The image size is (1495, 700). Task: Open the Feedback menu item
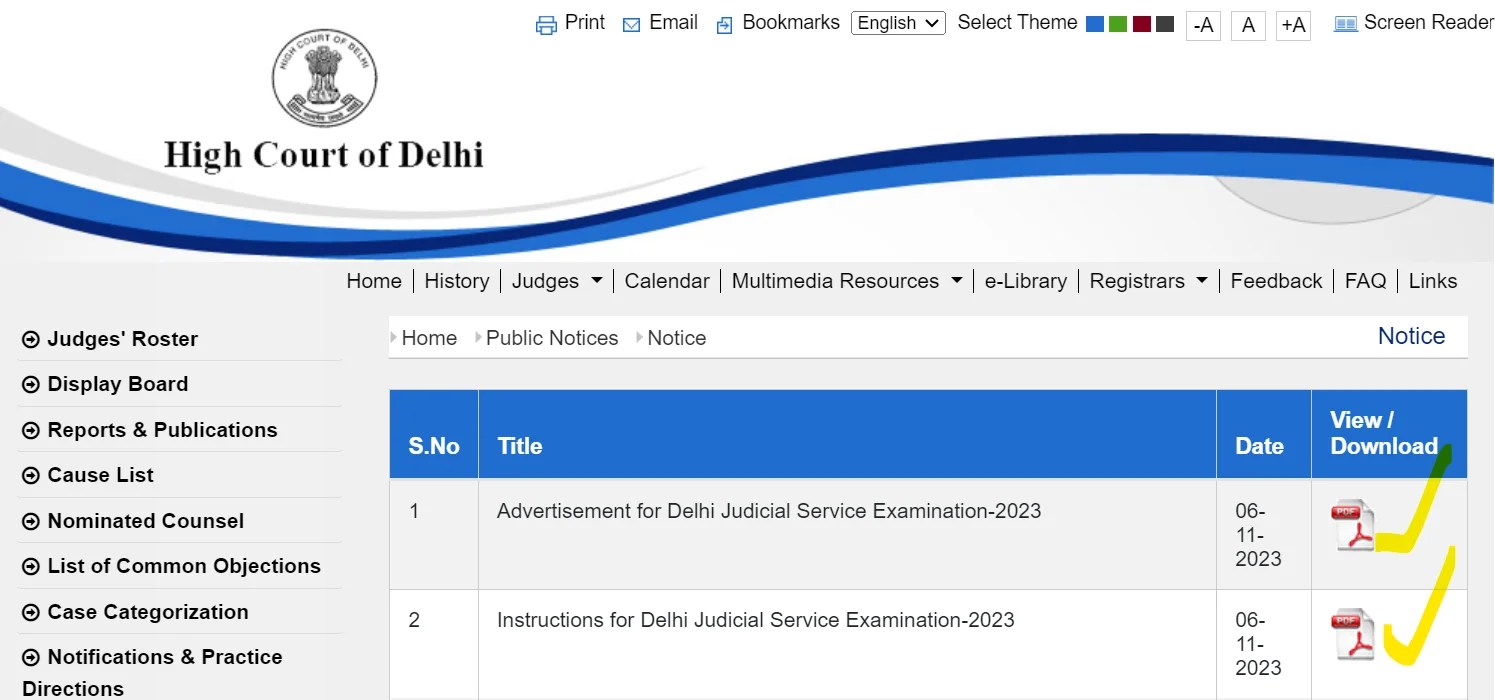[x=1276, y=281]
